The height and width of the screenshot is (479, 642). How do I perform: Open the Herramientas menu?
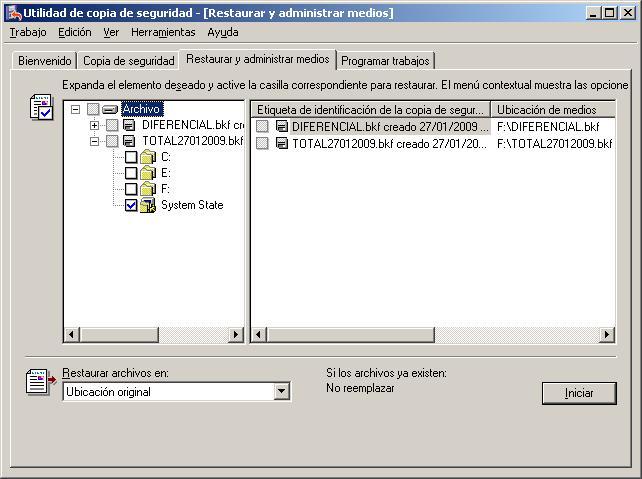(x=163, y=32)
